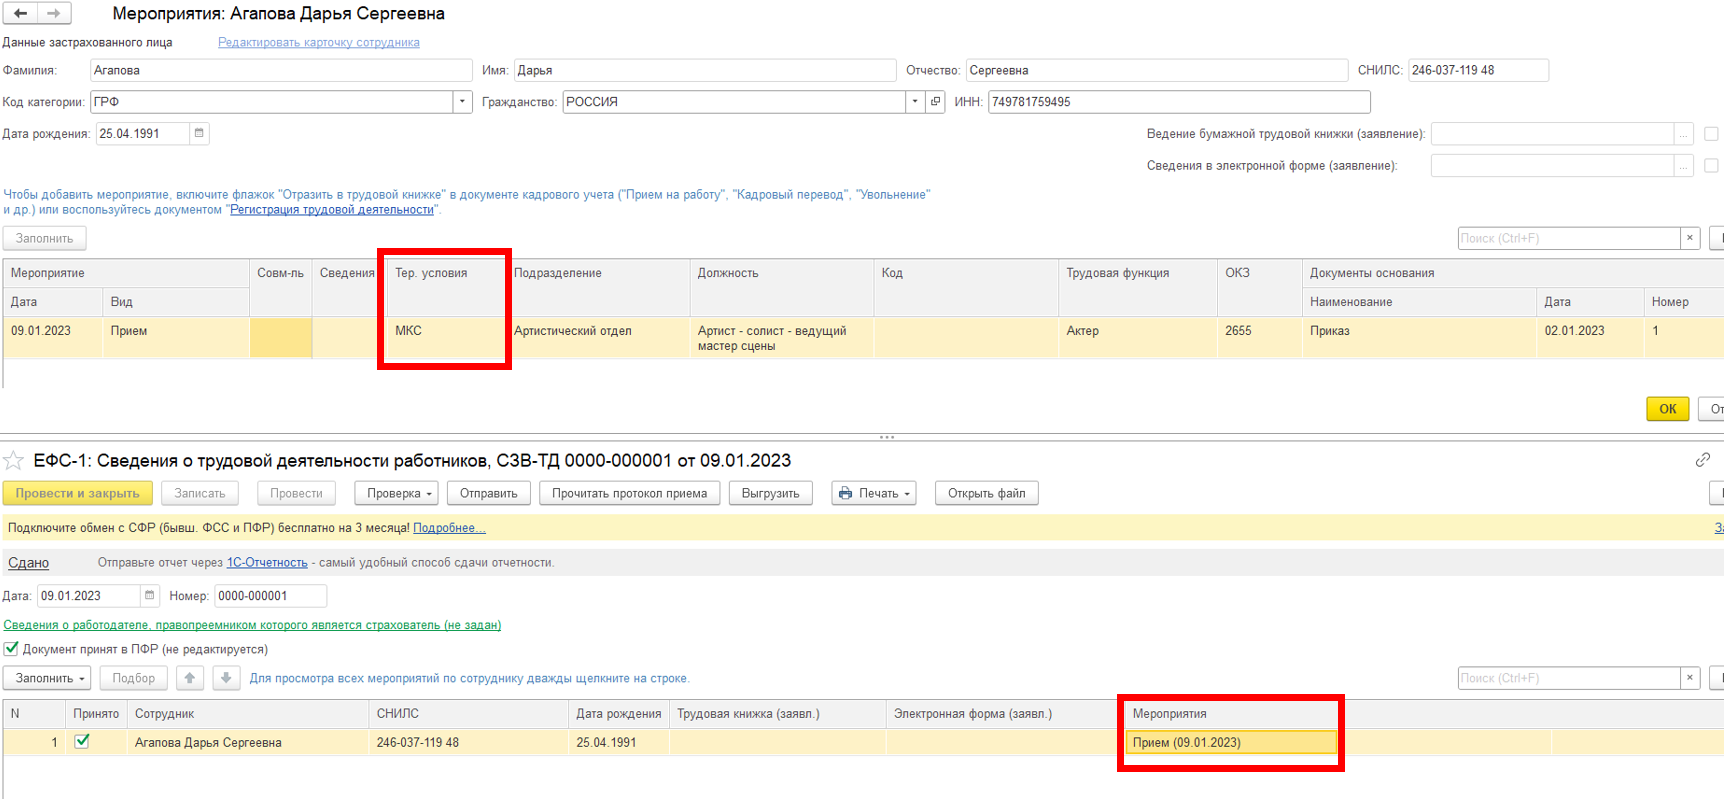Image resolution: width=1725 pixels, height=799 pixels.
Task: Select 'Агапова Дарья Сергеевна' row cell
Action: 247,742
